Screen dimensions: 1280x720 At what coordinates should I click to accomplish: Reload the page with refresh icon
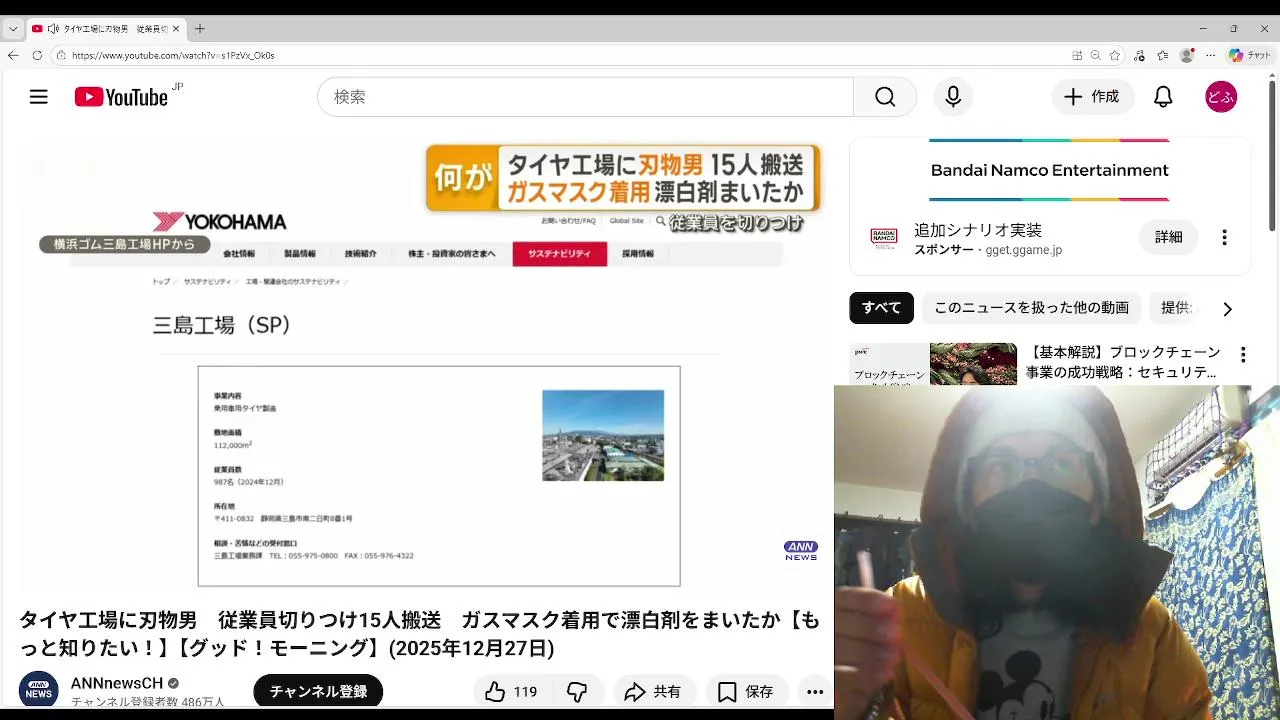[37, 55]
